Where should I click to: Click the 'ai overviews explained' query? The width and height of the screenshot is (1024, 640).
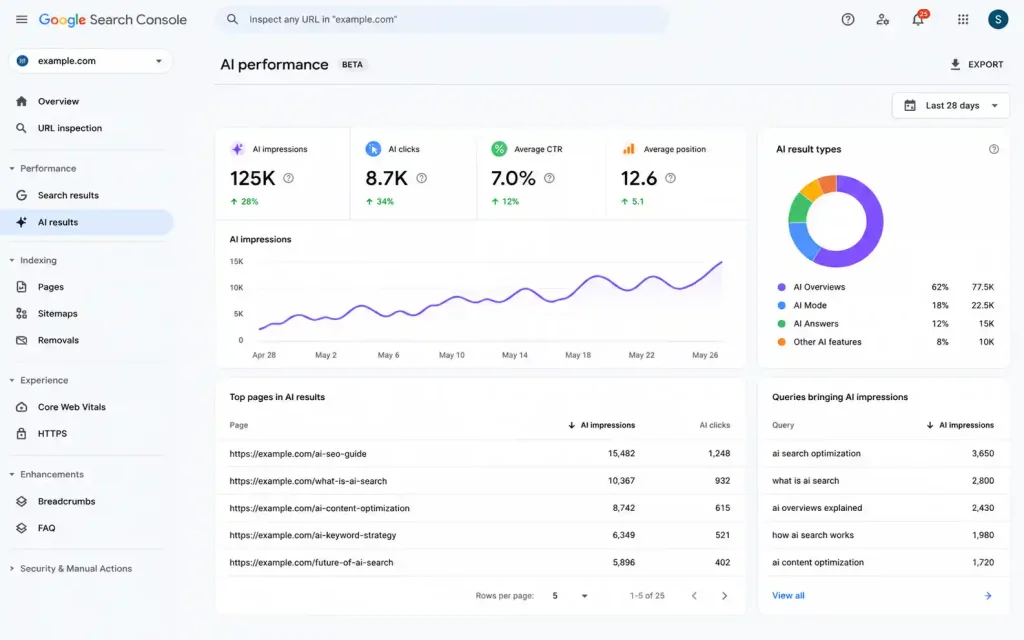coord(817,508)
